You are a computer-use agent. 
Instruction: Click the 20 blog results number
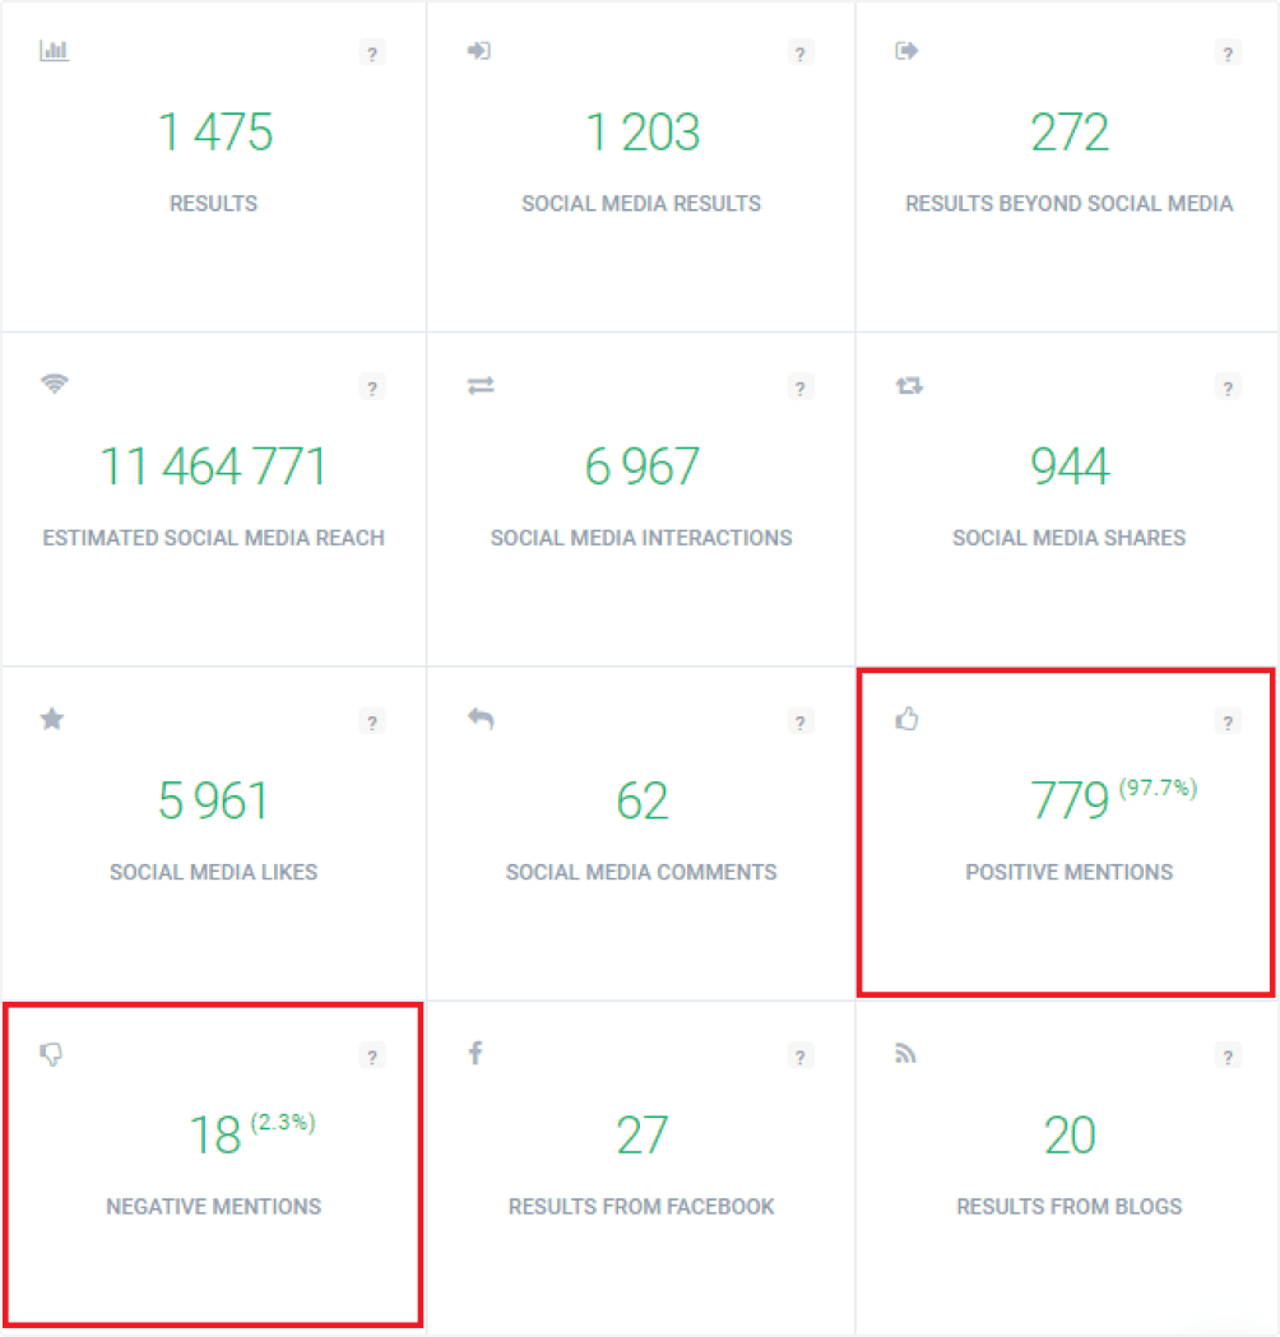point(1070,1135)
